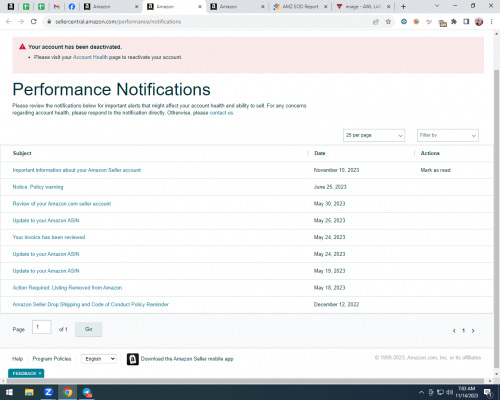Open the Extensions puzzle-piece menu
The height and width of the screenshot is (400, 500).
[x=454, y=22]
